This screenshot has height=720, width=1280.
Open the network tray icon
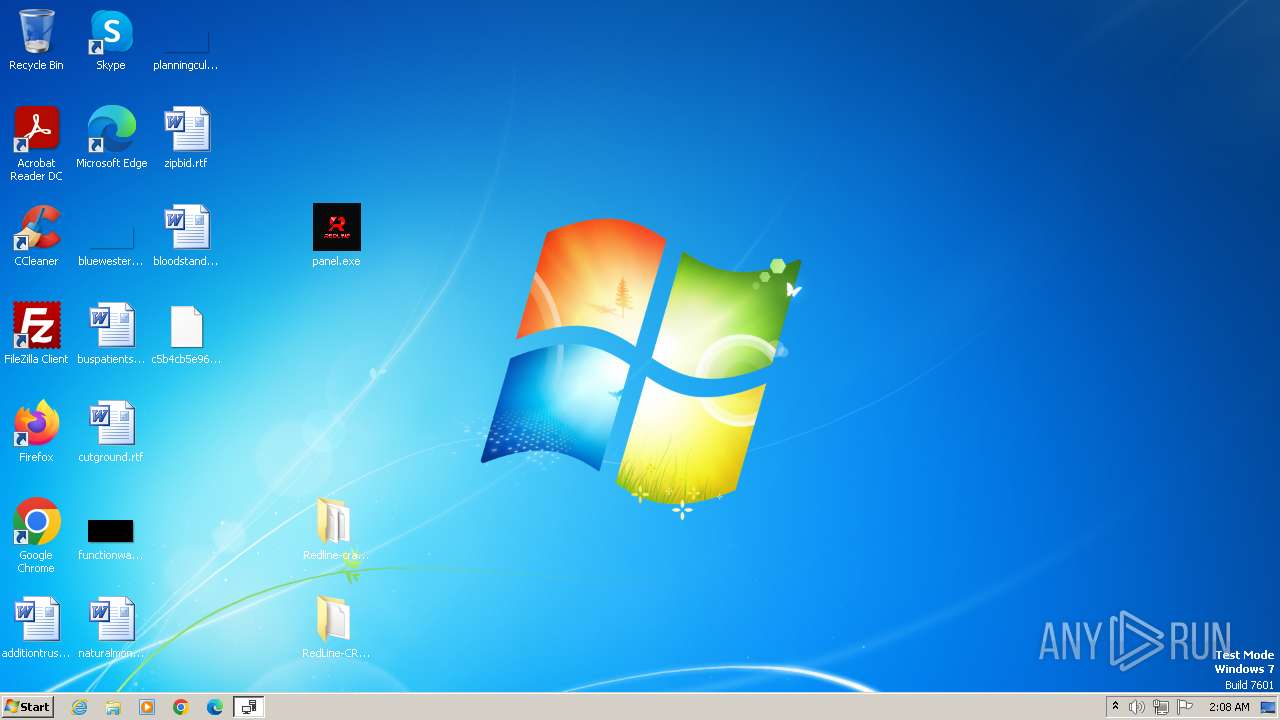click(x=1161, y=707)
